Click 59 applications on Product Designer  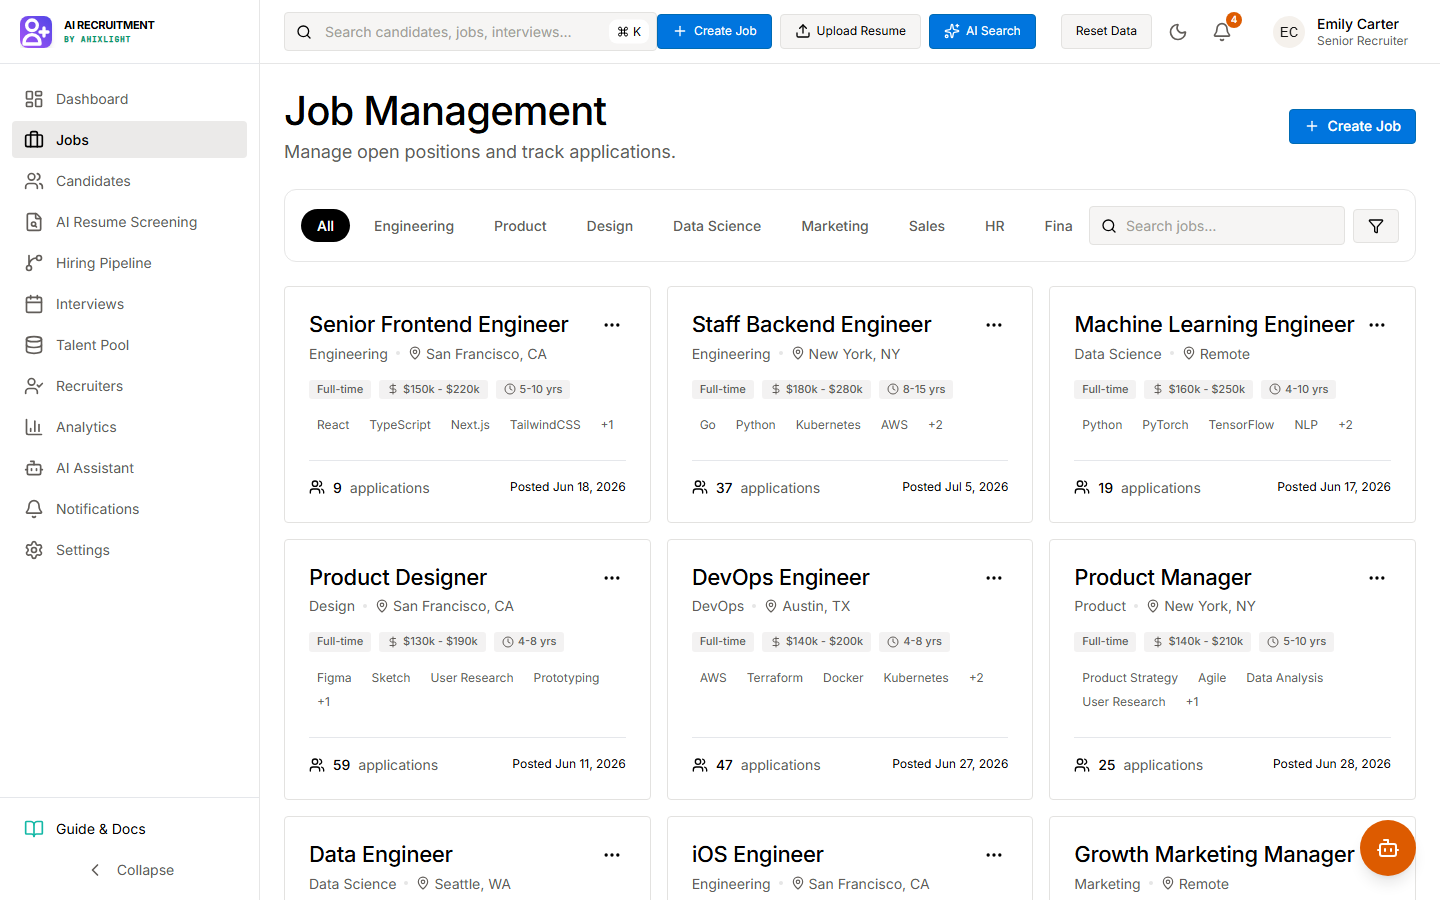click(x=374, y=765)
